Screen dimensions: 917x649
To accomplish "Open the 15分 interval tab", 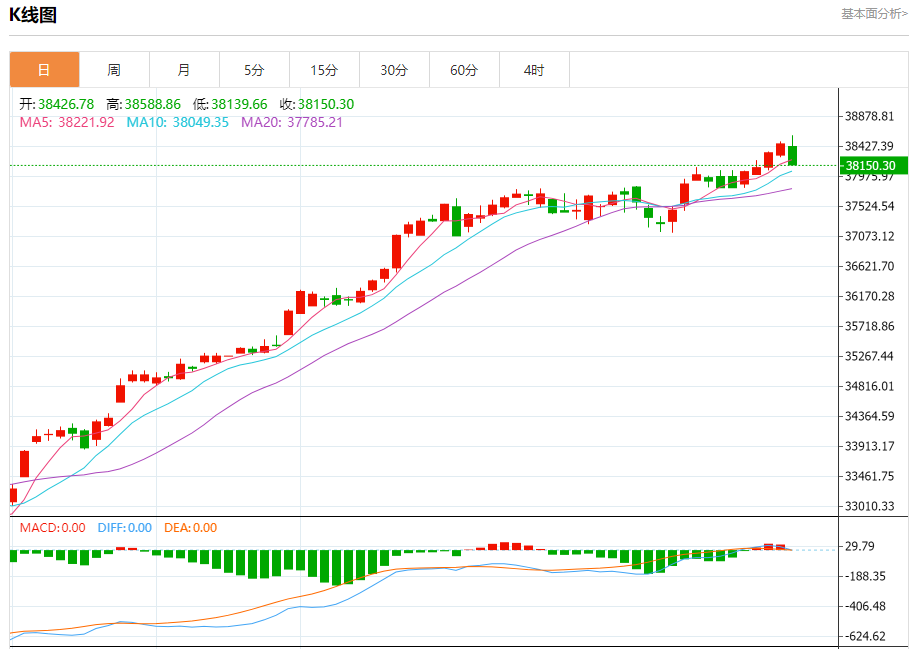I will [x=325, y=70].
